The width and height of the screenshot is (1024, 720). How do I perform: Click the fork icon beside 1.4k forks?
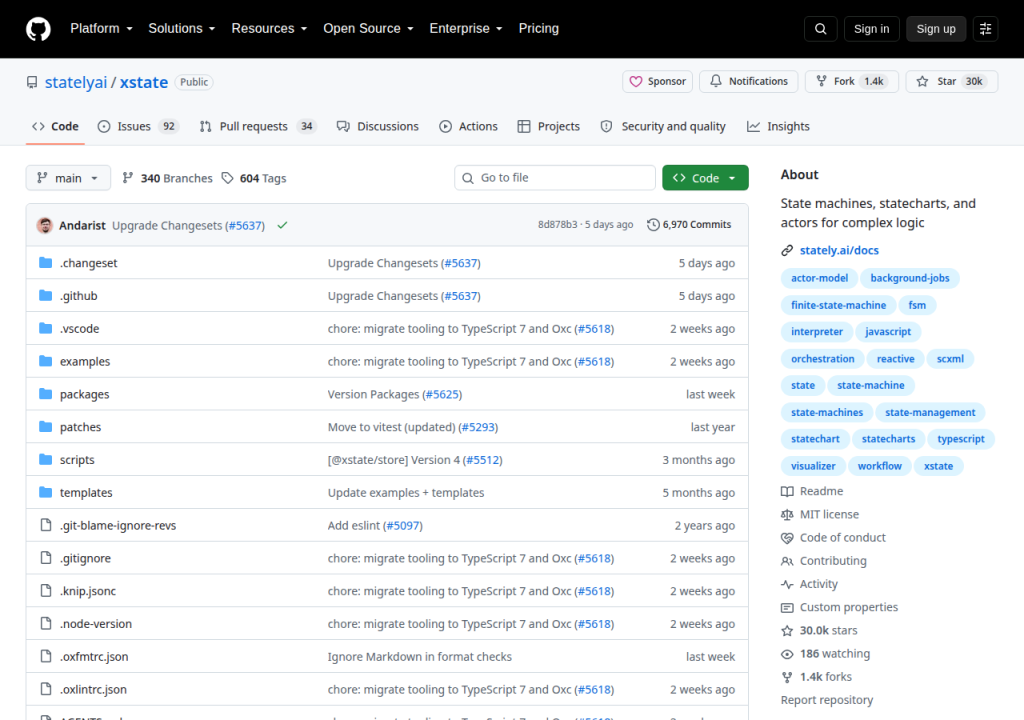787,677
